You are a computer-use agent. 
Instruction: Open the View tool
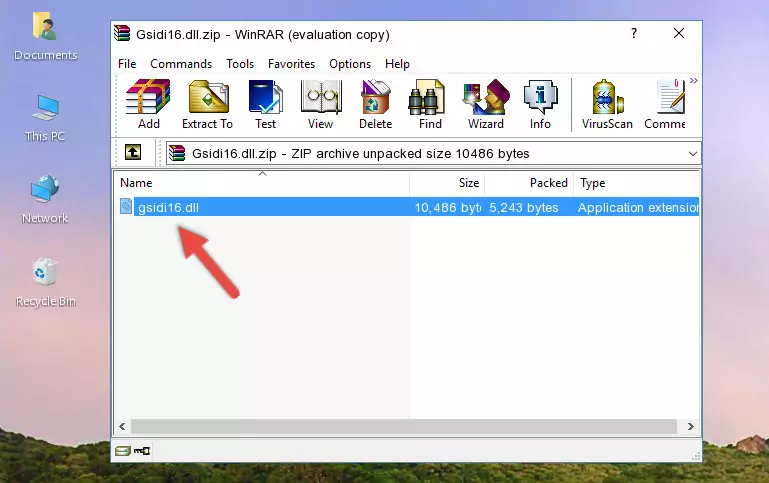(321, 104)
